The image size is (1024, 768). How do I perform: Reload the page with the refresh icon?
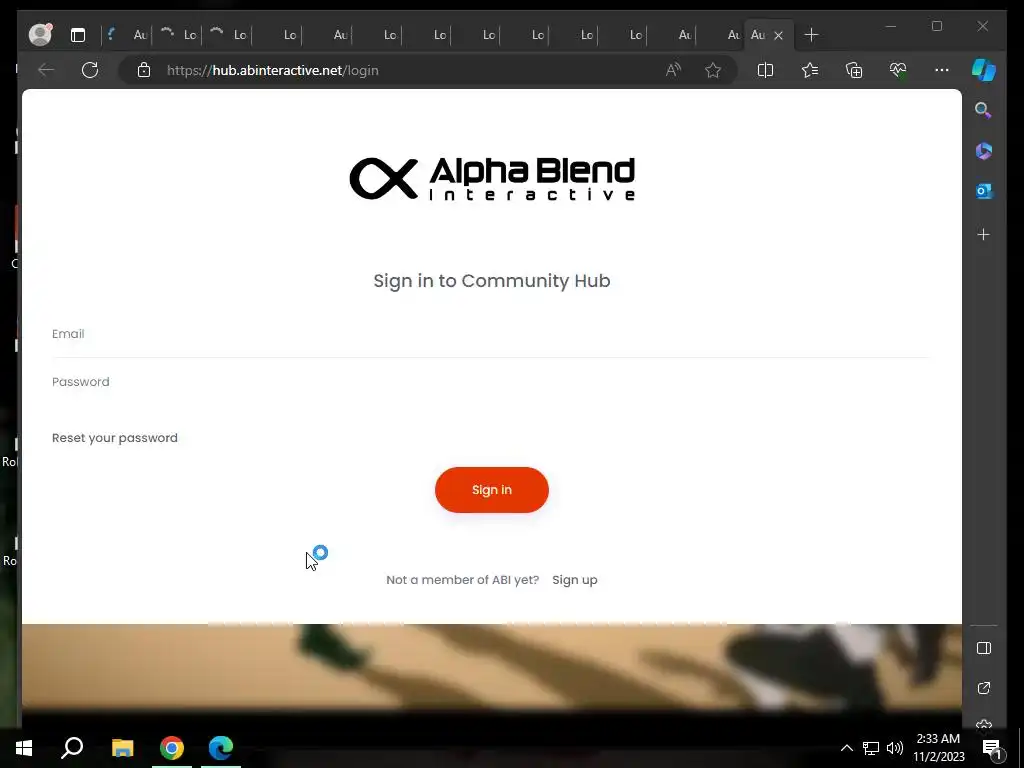[x=90, y=70]
